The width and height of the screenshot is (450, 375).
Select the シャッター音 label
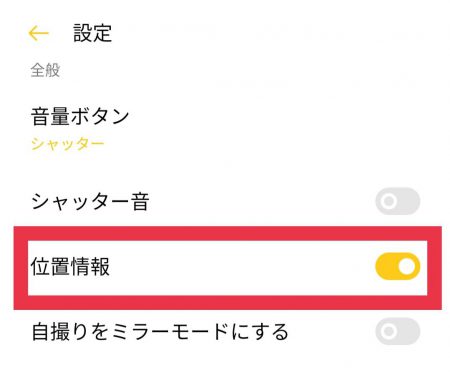(x=90, y=202)
